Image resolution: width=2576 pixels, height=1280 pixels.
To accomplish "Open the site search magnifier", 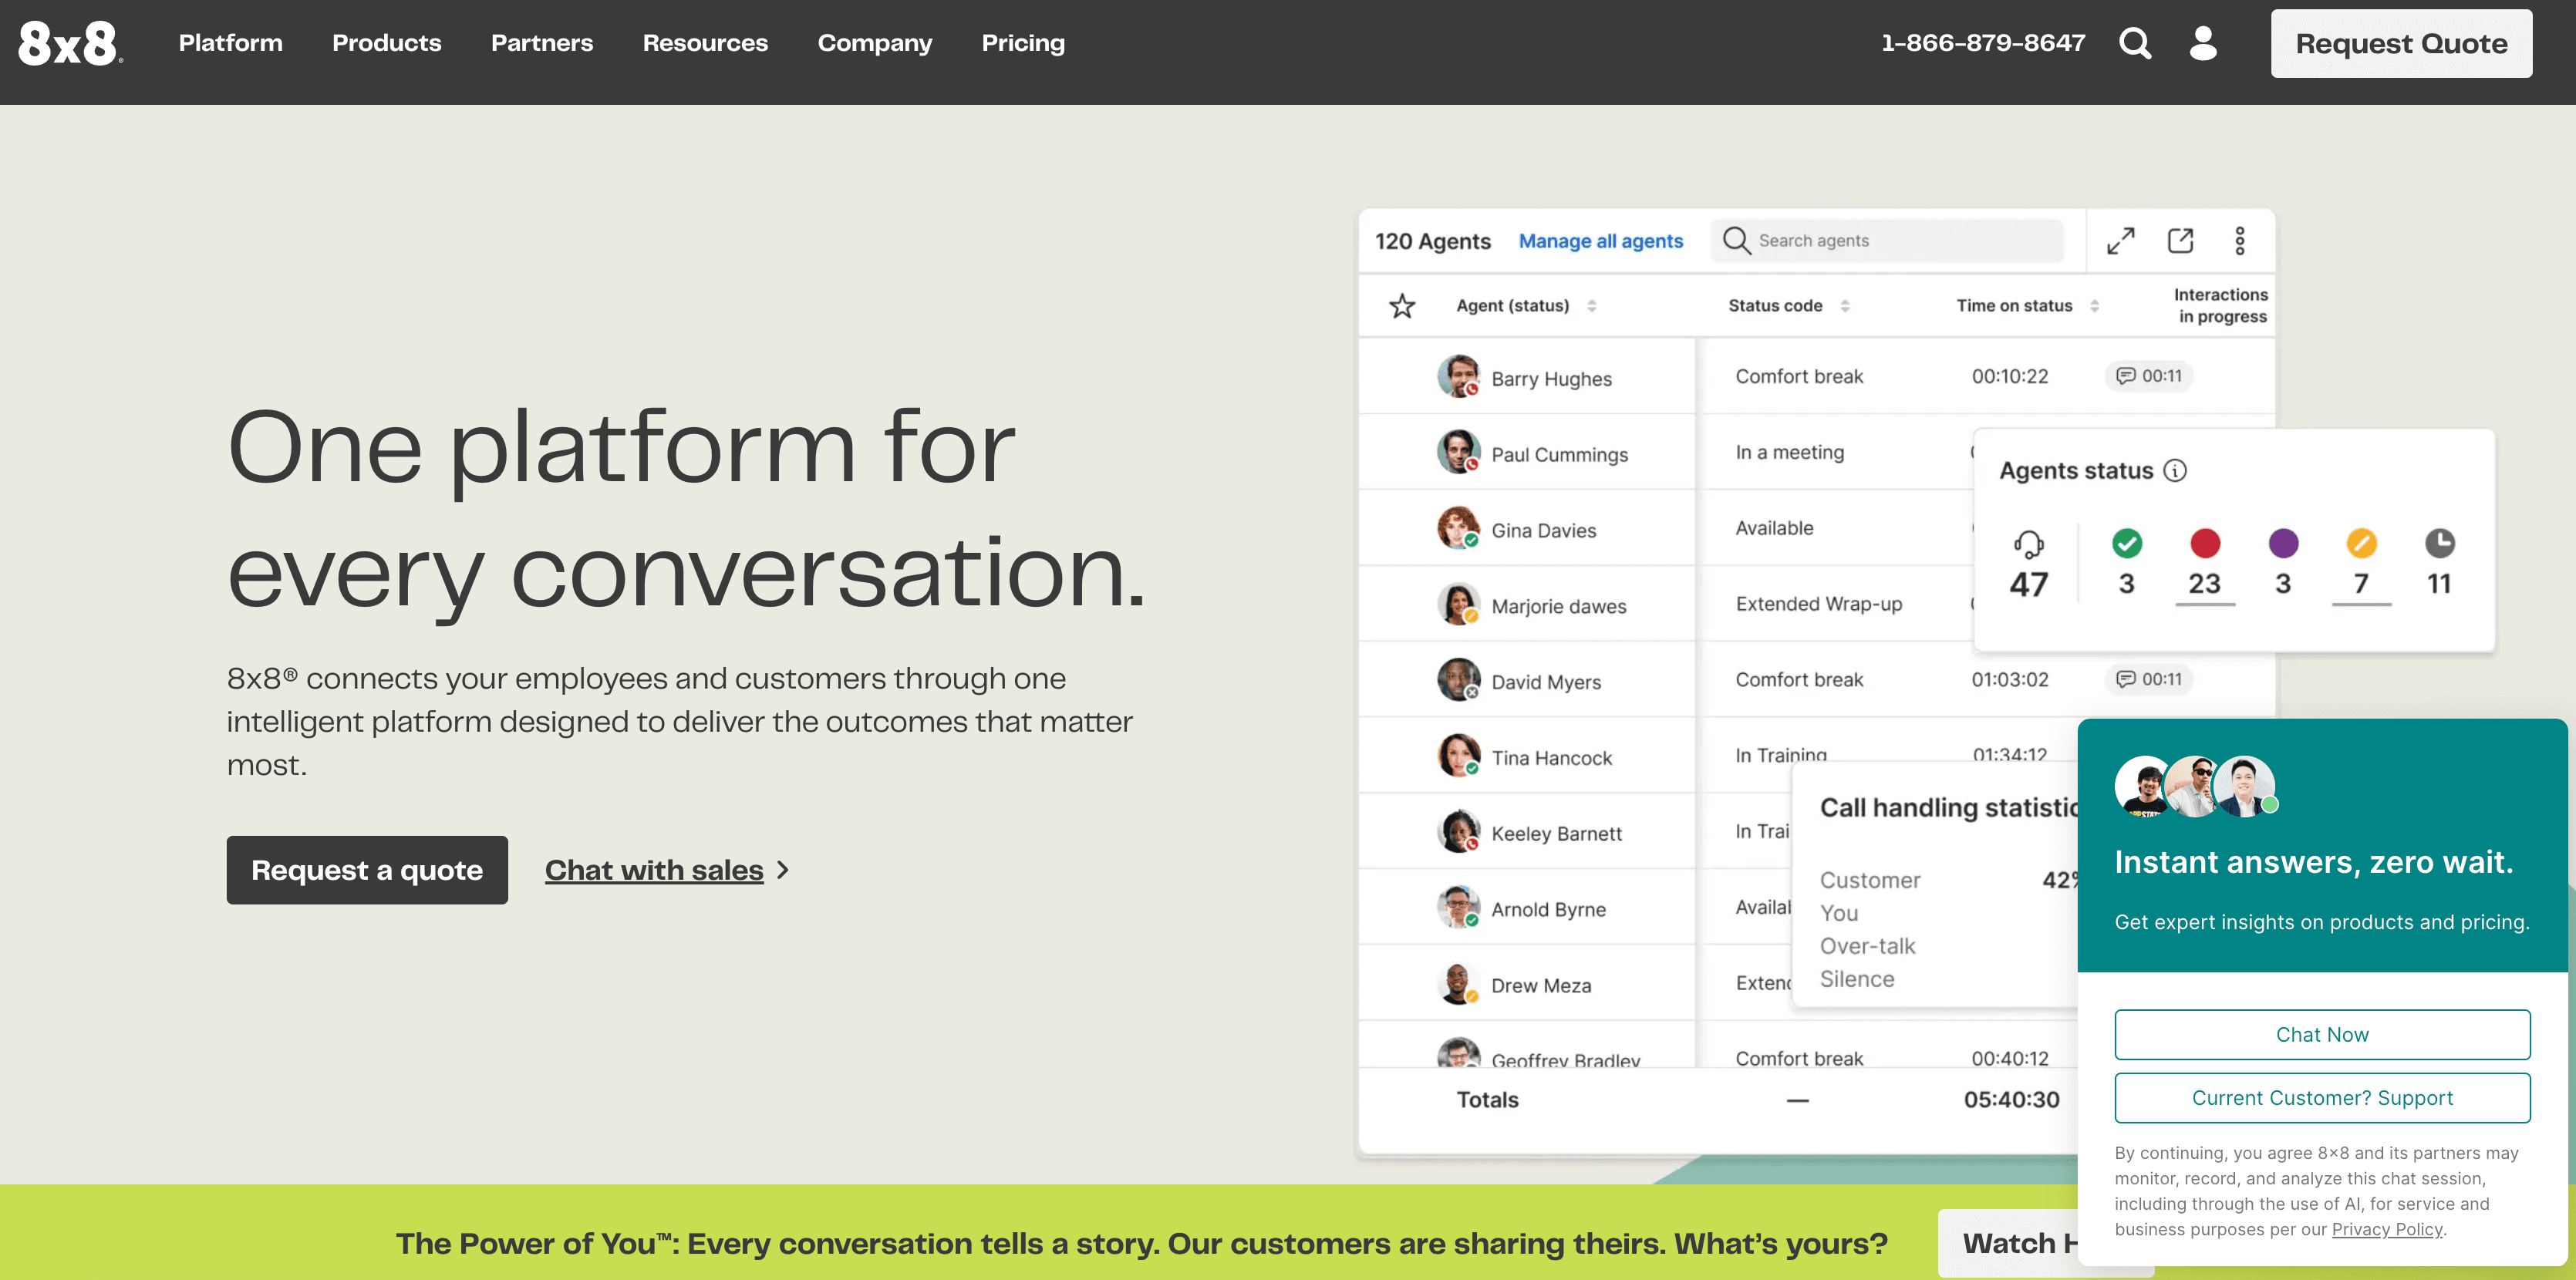I will [2136, 43].
